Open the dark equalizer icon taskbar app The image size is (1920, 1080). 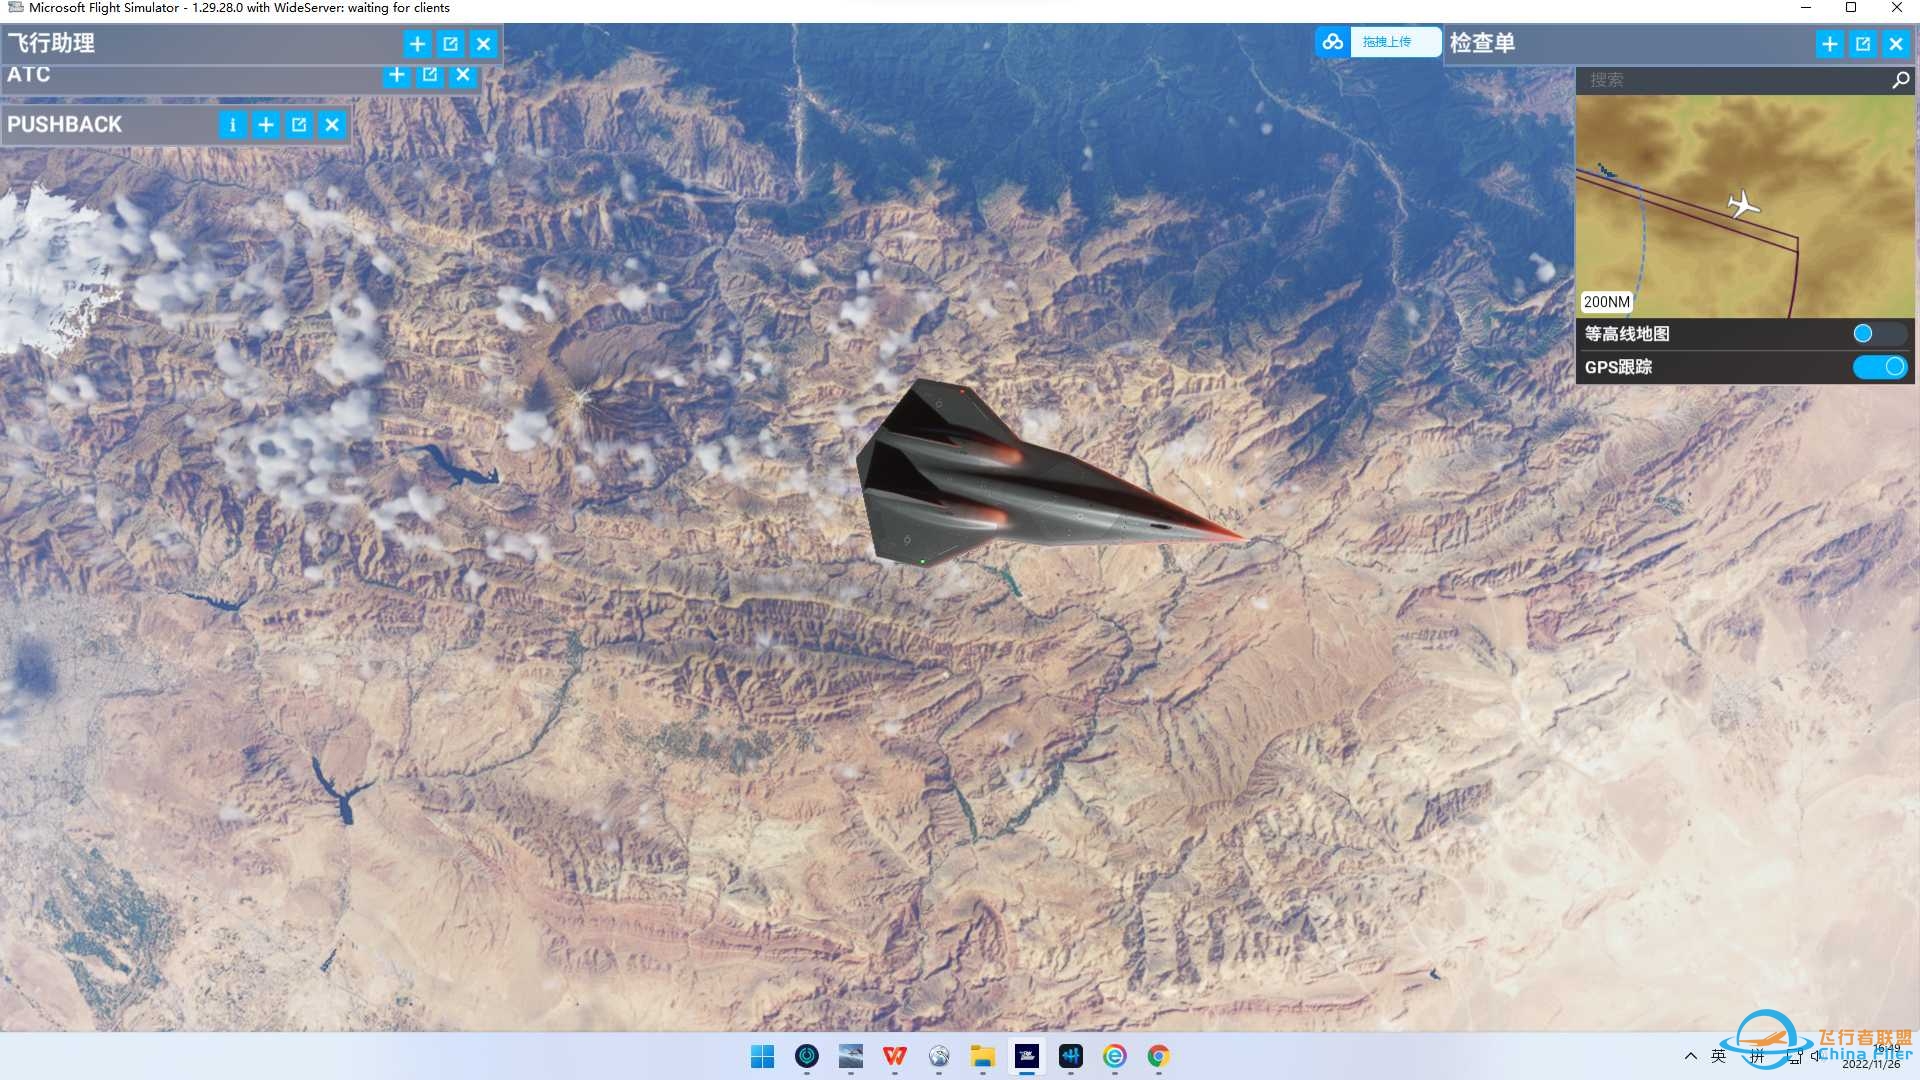point(1070,1056)
